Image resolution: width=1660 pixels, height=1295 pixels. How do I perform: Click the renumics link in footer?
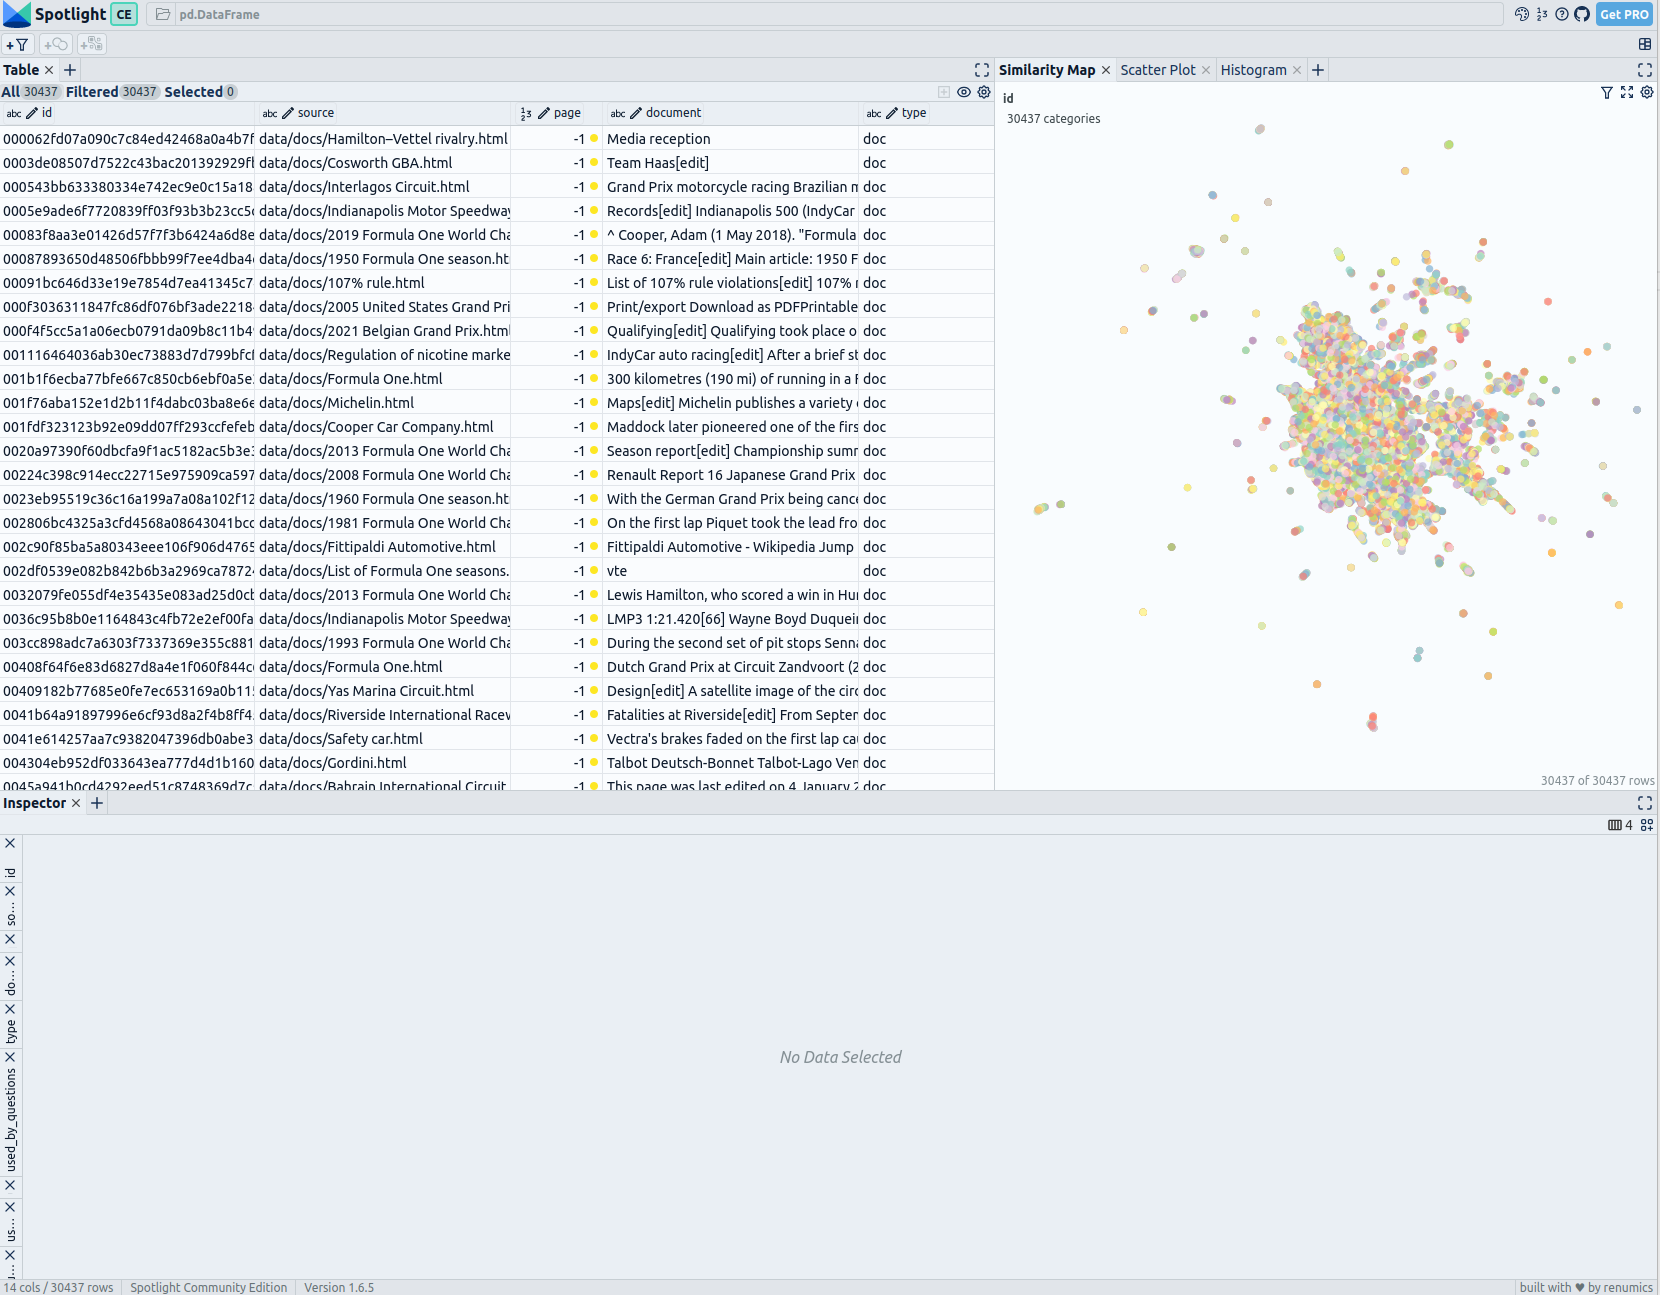tap(1630, 1287)
